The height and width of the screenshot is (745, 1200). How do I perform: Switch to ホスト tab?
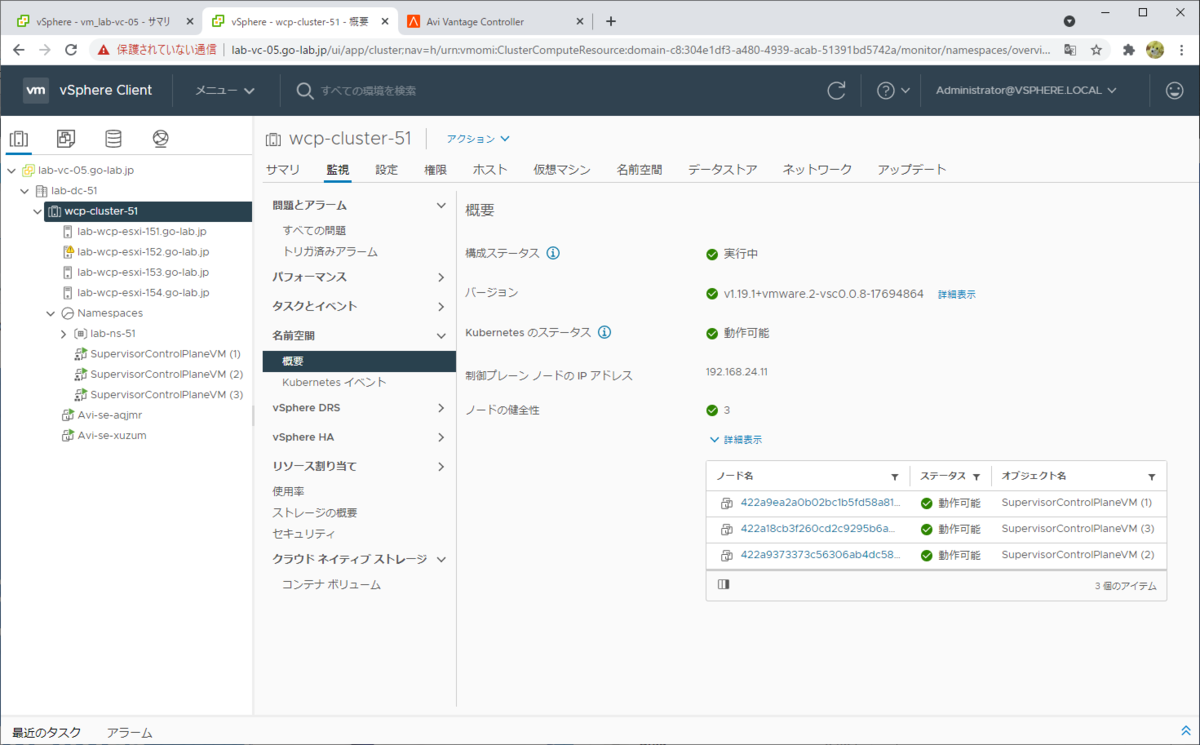click(490, 170)
